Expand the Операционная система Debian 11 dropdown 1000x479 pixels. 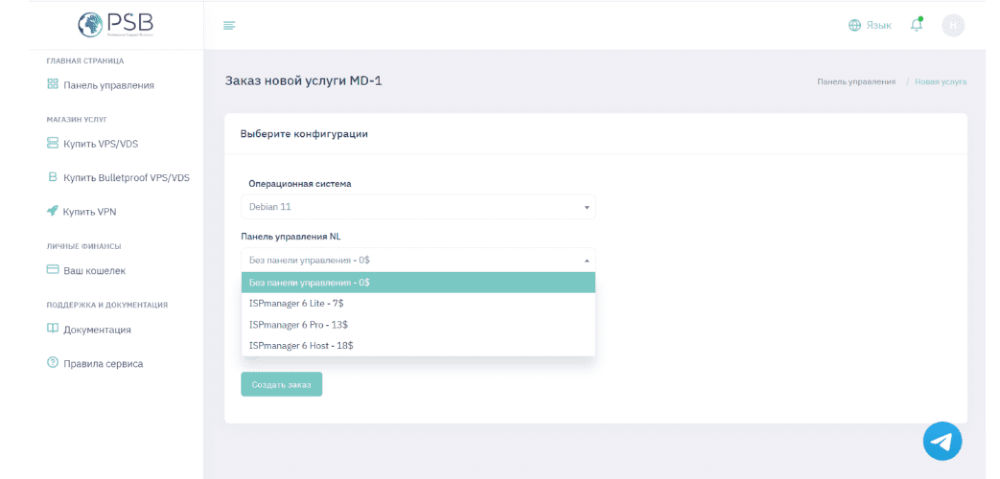pyautogui.click(x=418, y=207)
